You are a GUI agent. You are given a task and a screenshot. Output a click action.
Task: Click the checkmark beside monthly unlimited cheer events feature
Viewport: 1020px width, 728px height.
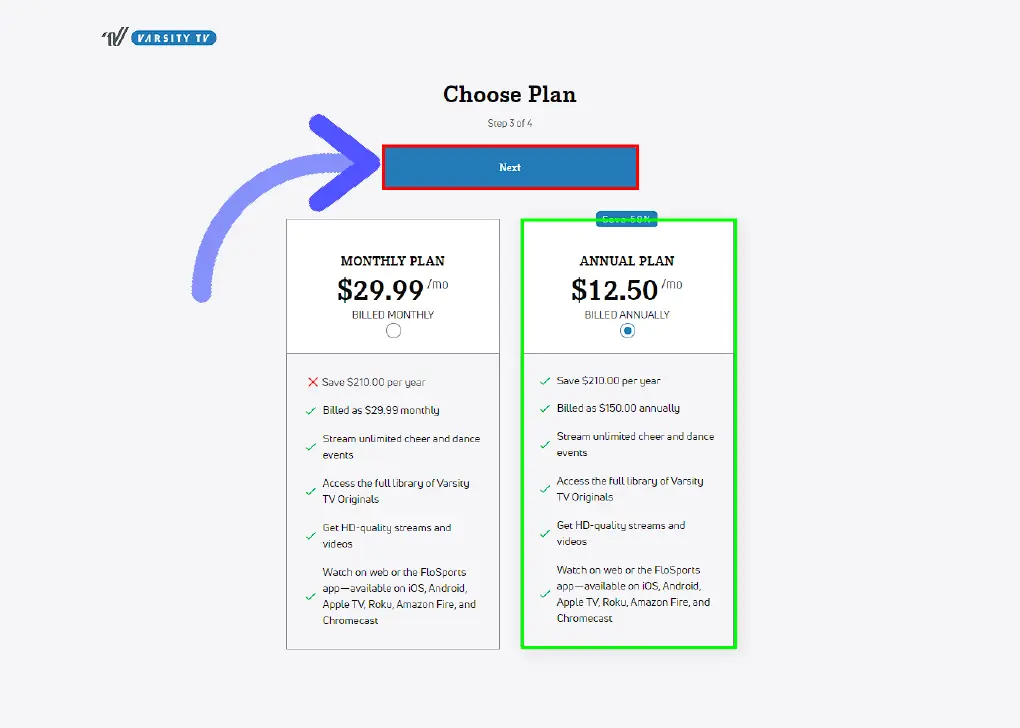point(311,447)
